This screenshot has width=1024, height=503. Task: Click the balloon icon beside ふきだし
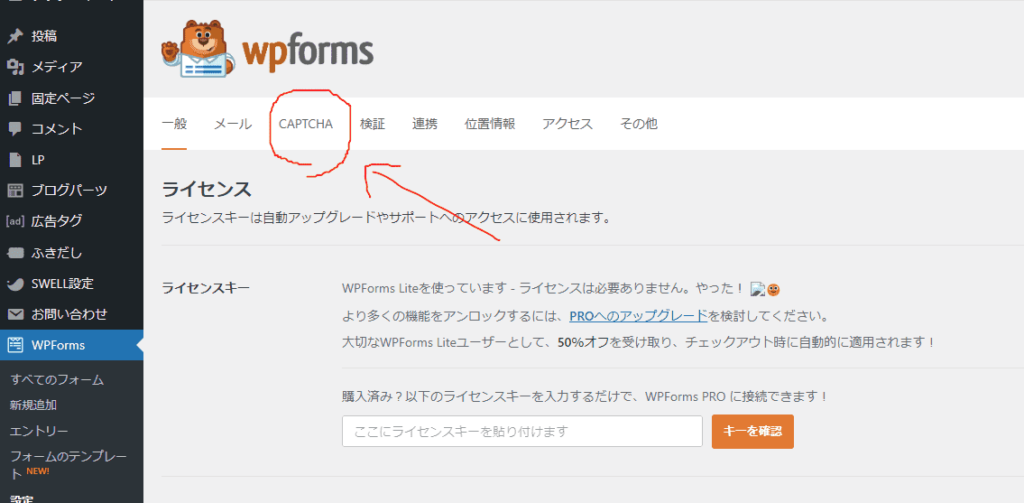click(16, 253)
